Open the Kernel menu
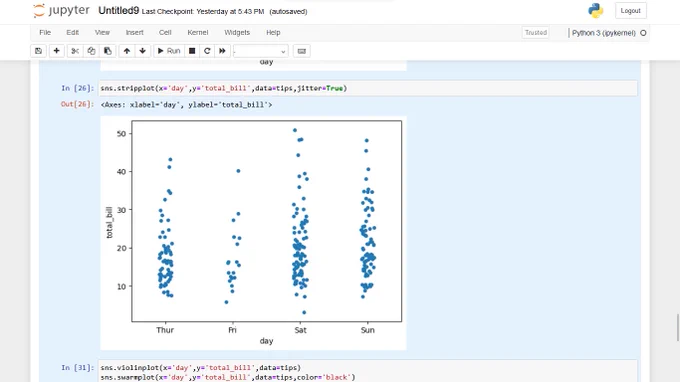680x382 pixels. [198, 33]
